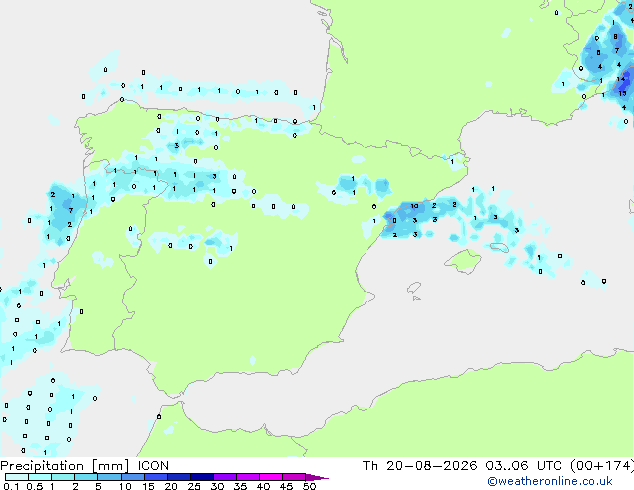634x490 pixels.
Task: Click the forecast date 'Th 20-08-2026' label
Action: pyautogui.click(x=420, y=466)
